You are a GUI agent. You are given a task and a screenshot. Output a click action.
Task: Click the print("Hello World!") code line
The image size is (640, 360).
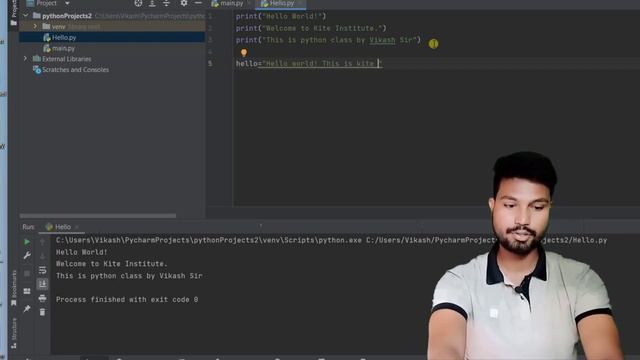click(x=281, y=16)
